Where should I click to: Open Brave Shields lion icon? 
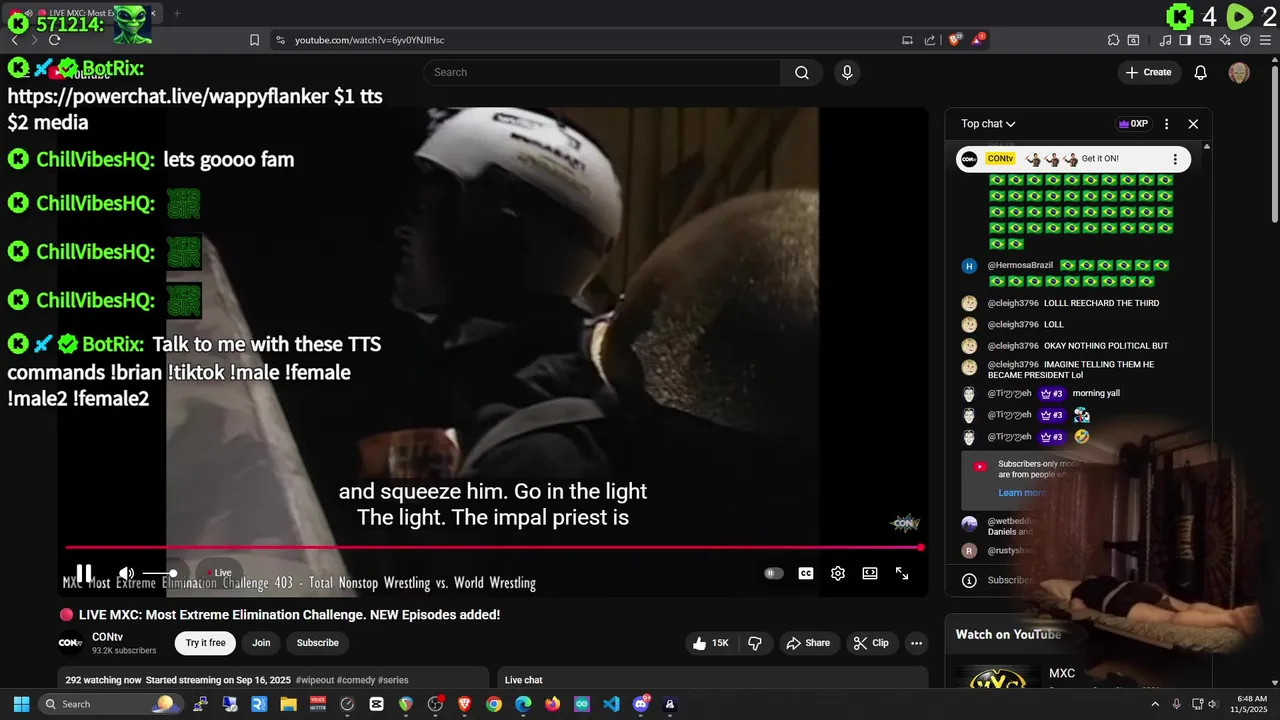(955, 40)
